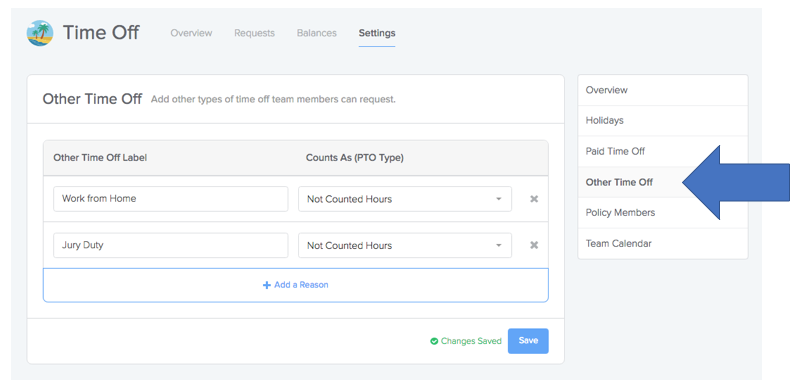Open Team Calendar section
The image size is (801, 392).
coord(663,243)
